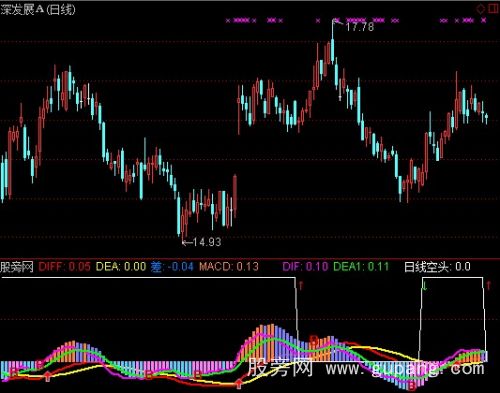Click the red diamond icon at top right
This screenshot has height=393, width=500.
(480, 9)
